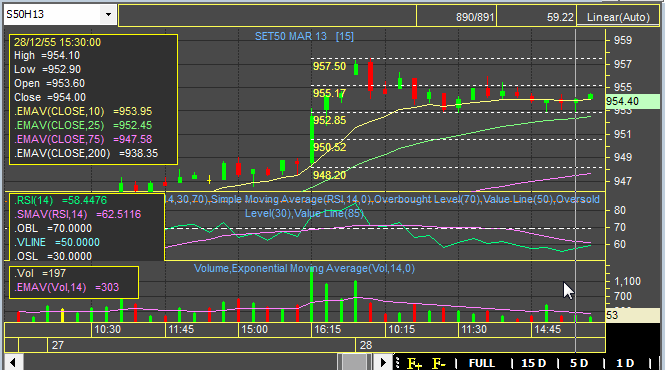Viewport: 666px width, 370px height.
Task: Click the date 28 axis label
Action: [x=366, y=345]
